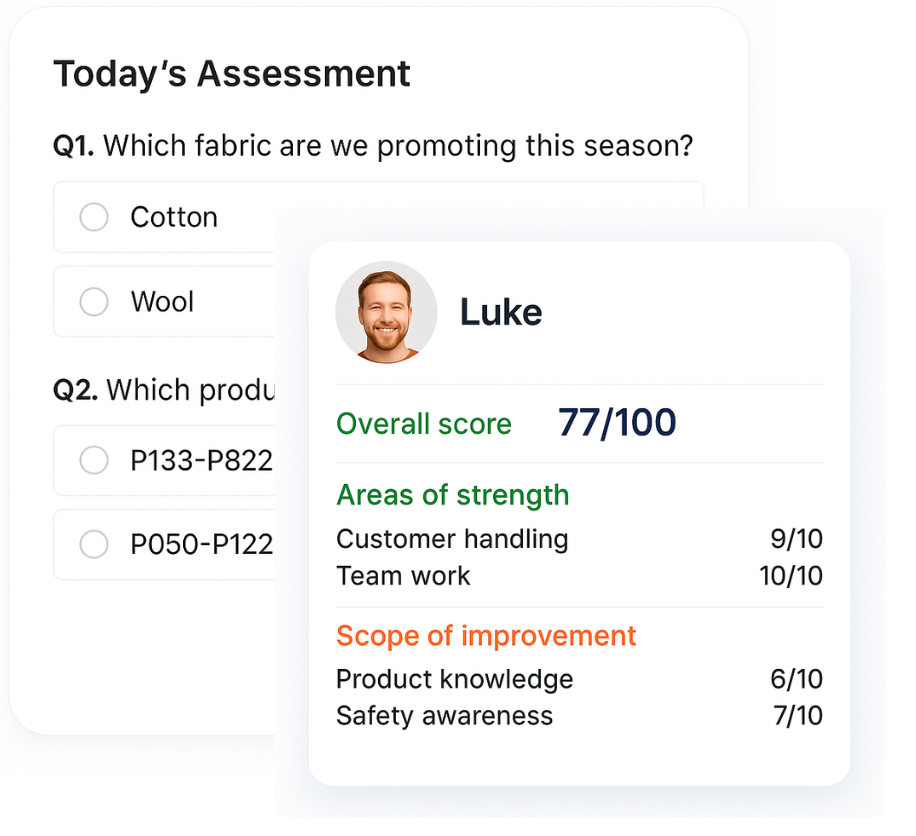Viewport: 916px width, 836px height.
Task: Pick the P050-P122 radio option
Action: tap(94, 544)
